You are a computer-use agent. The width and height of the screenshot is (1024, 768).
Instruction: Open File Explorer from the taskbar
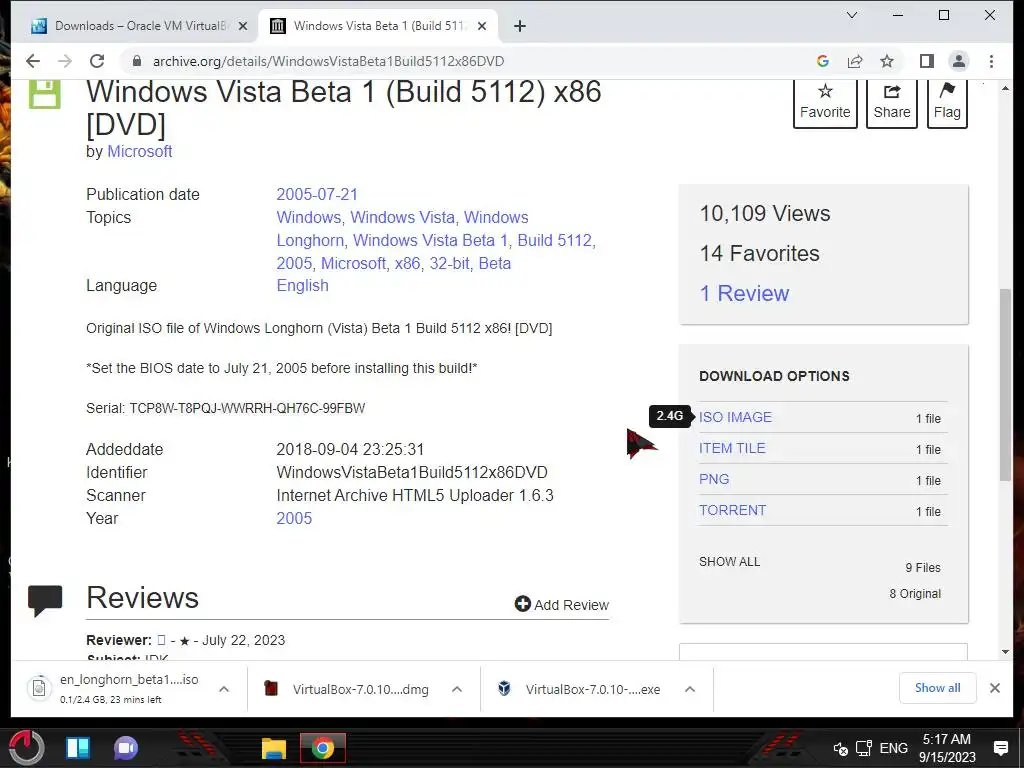point(274,748)
